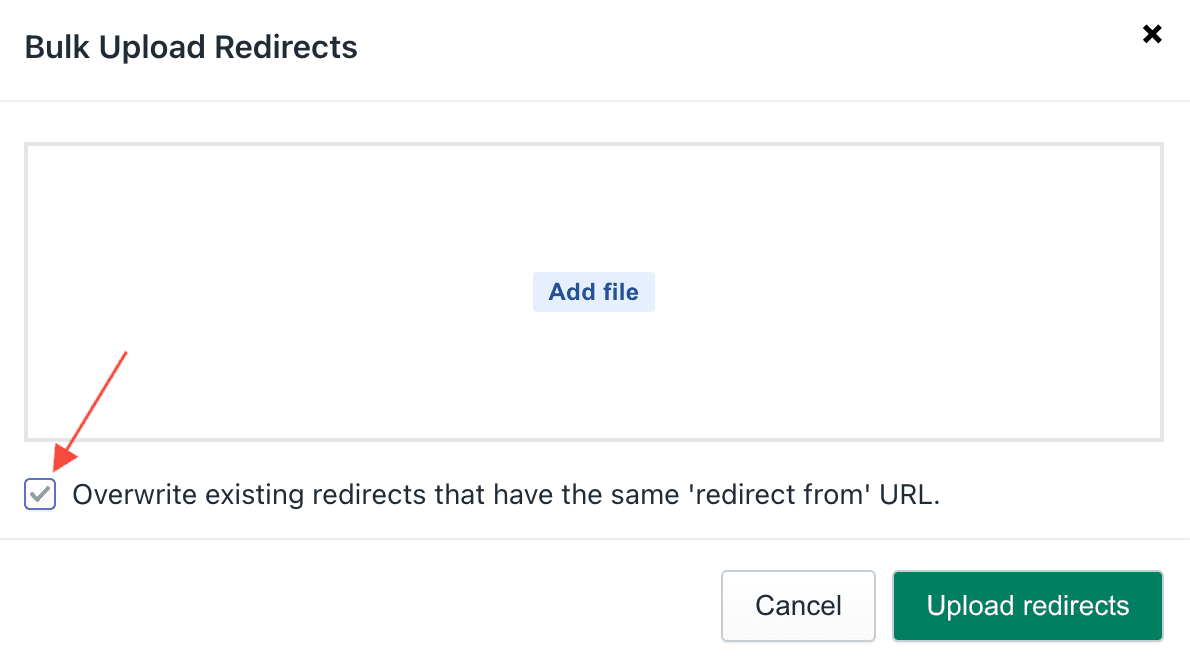Click the Redirects word in dialog title
The width and height of the screenshot is (1190, 662).
click(x=286, y=47)
